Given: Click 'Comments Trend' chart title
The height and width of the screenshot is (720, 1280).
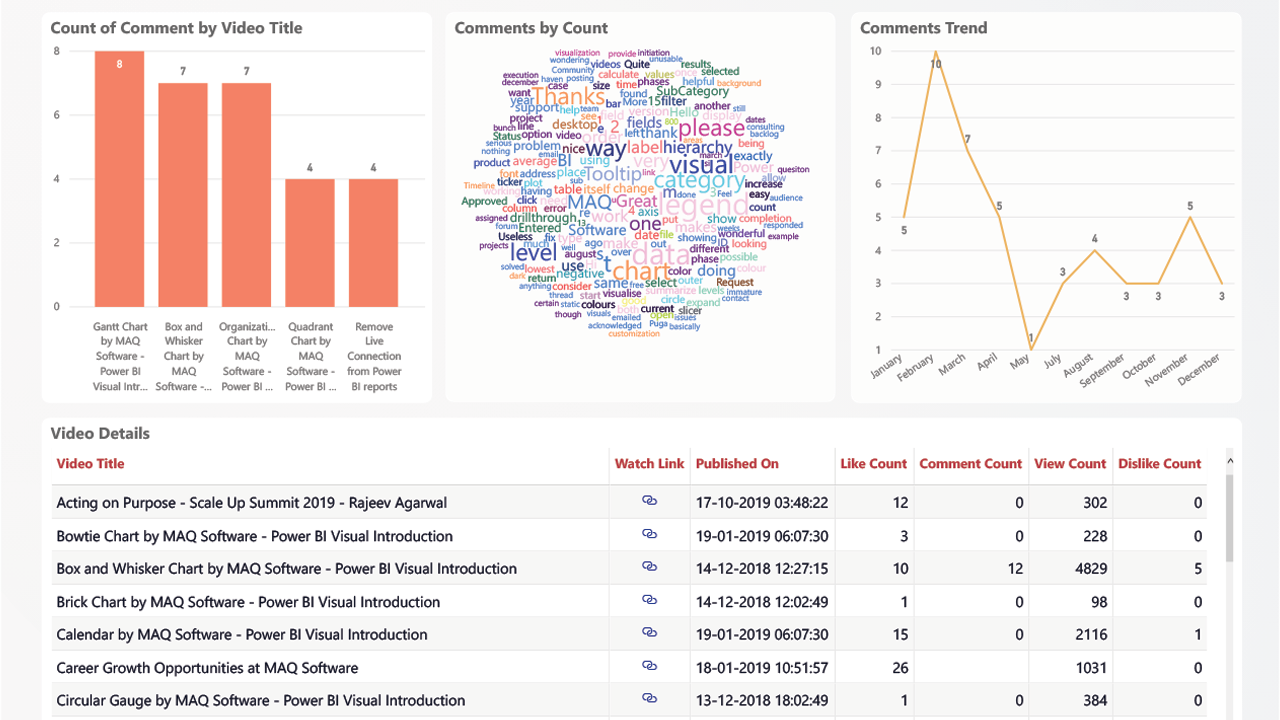Looking at the screenshot, I should tap(923, 28).
